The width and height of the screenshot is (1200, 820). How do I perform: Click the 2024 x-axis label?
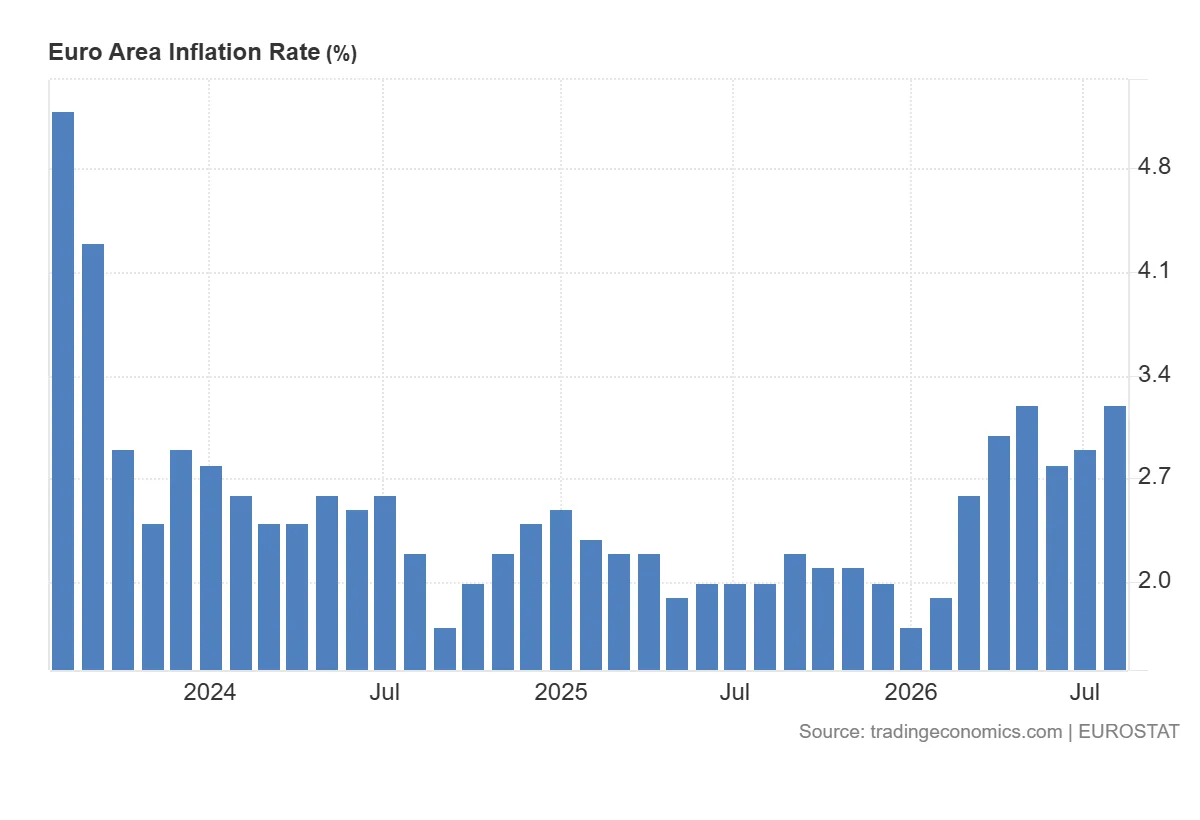210,692
